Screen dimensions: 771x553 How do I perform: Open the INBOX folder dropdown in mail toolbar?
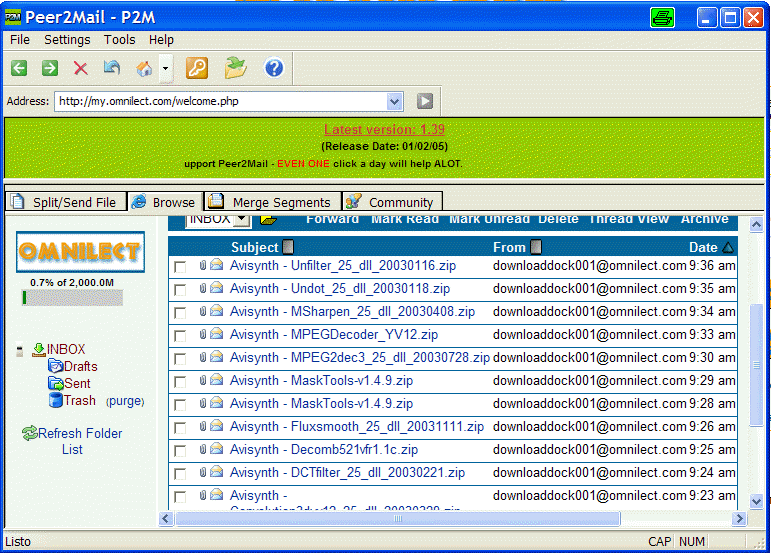[241, 220]
